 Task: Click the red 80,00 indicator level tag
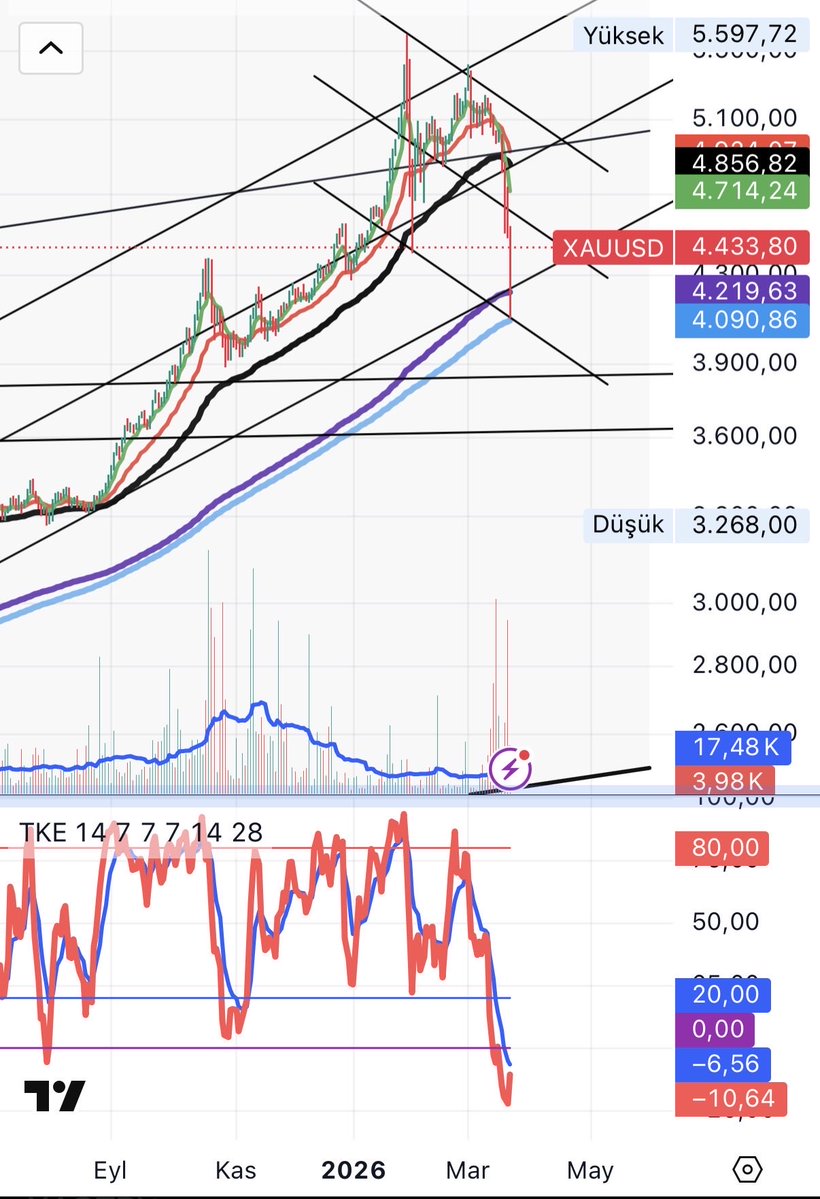tap(722, 848)
